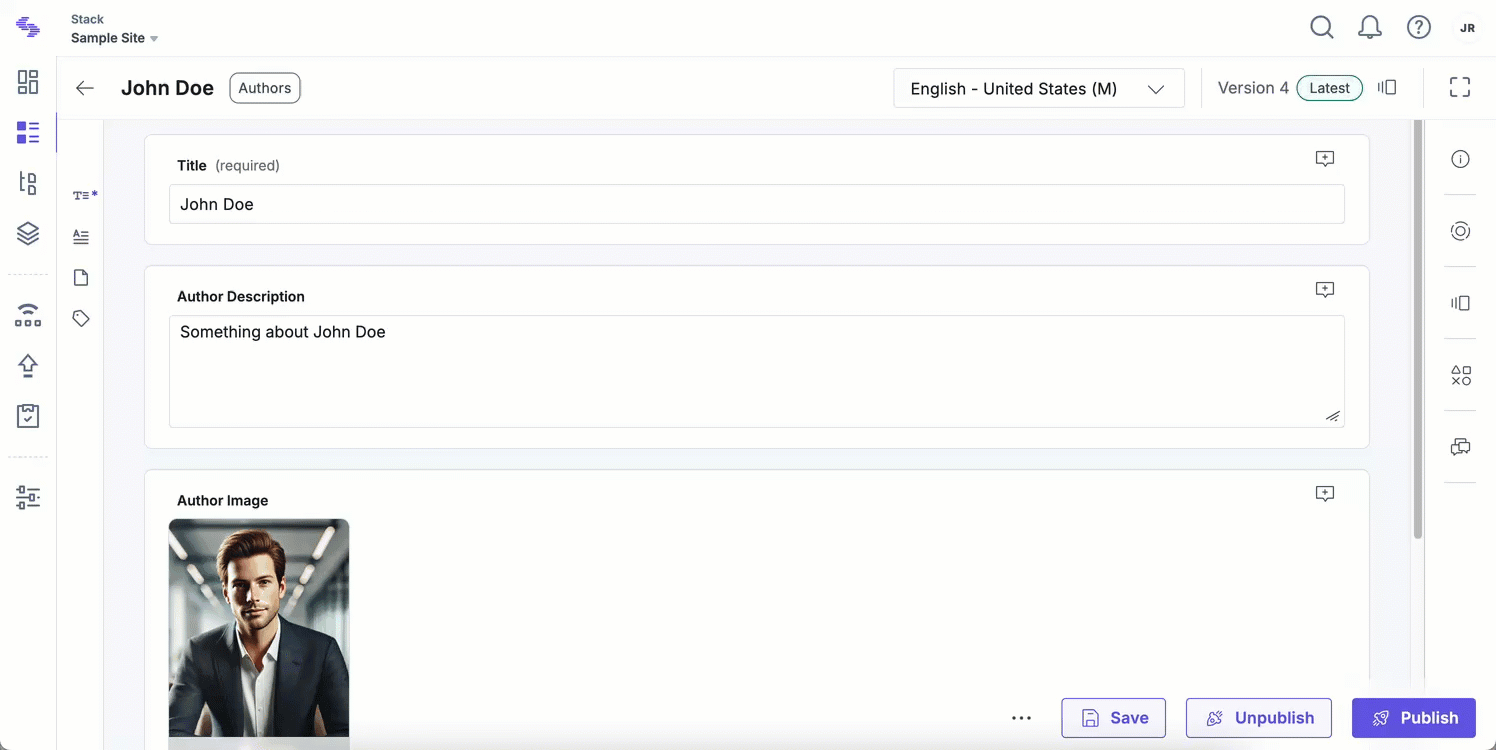Open the discussions chat icon in right panel
The height and width of the screenshot is (750, 1496).
pyautogui.click(x=1460, y=447)
